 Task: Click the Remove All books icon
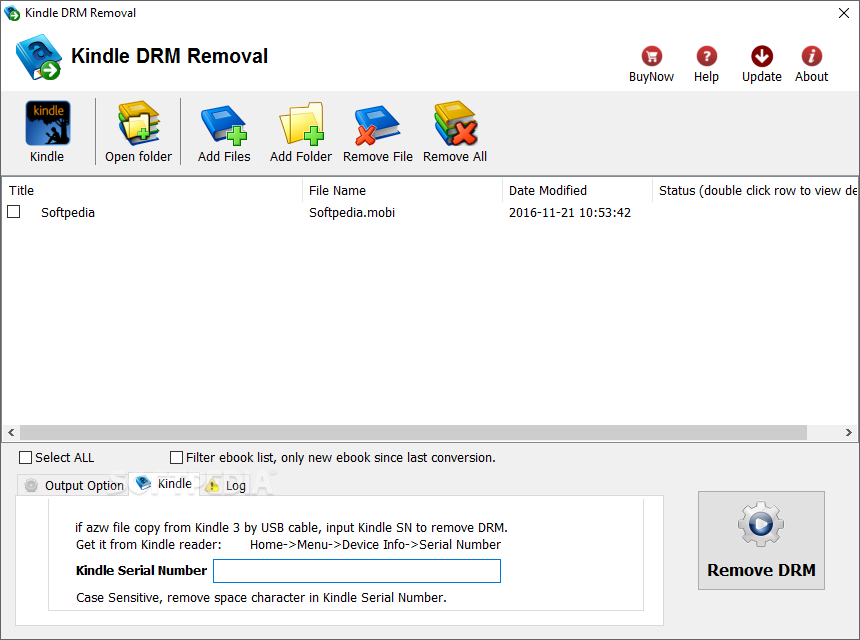[455, 123]
